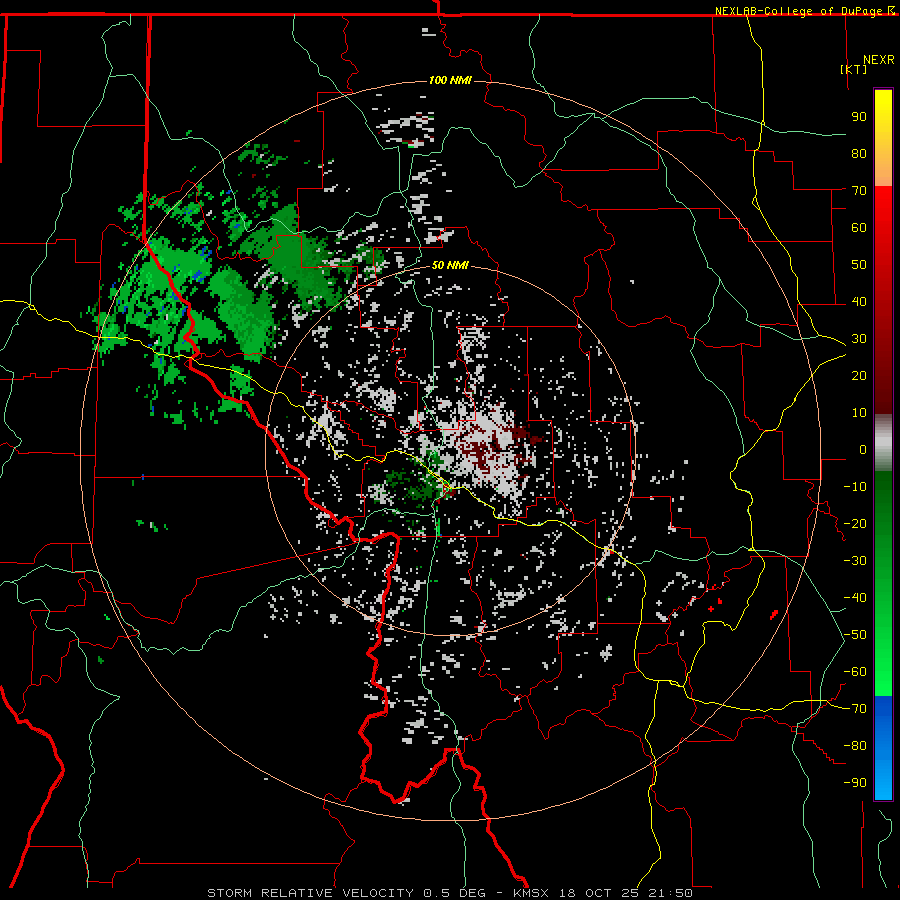
Task: Click the 90 value on velocity scale
Action: [859, 117]
